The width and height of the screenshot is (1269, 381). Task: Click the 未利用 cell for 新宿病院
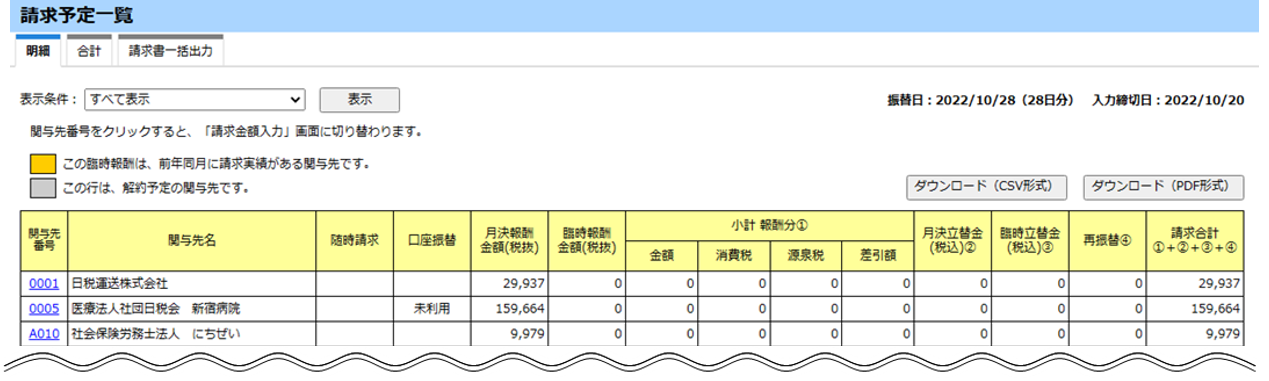tap(433, 309)
